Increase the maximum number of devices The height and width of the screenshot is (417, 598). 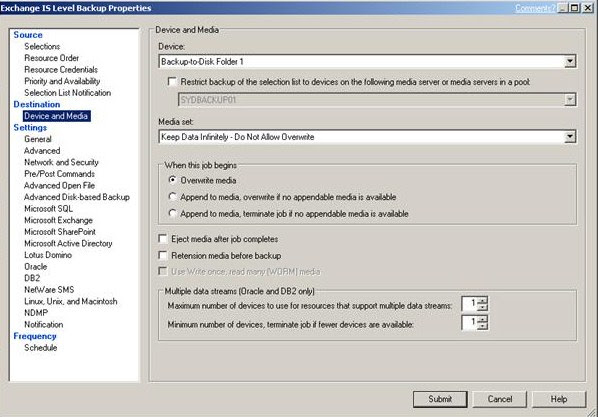coord(482,301)
